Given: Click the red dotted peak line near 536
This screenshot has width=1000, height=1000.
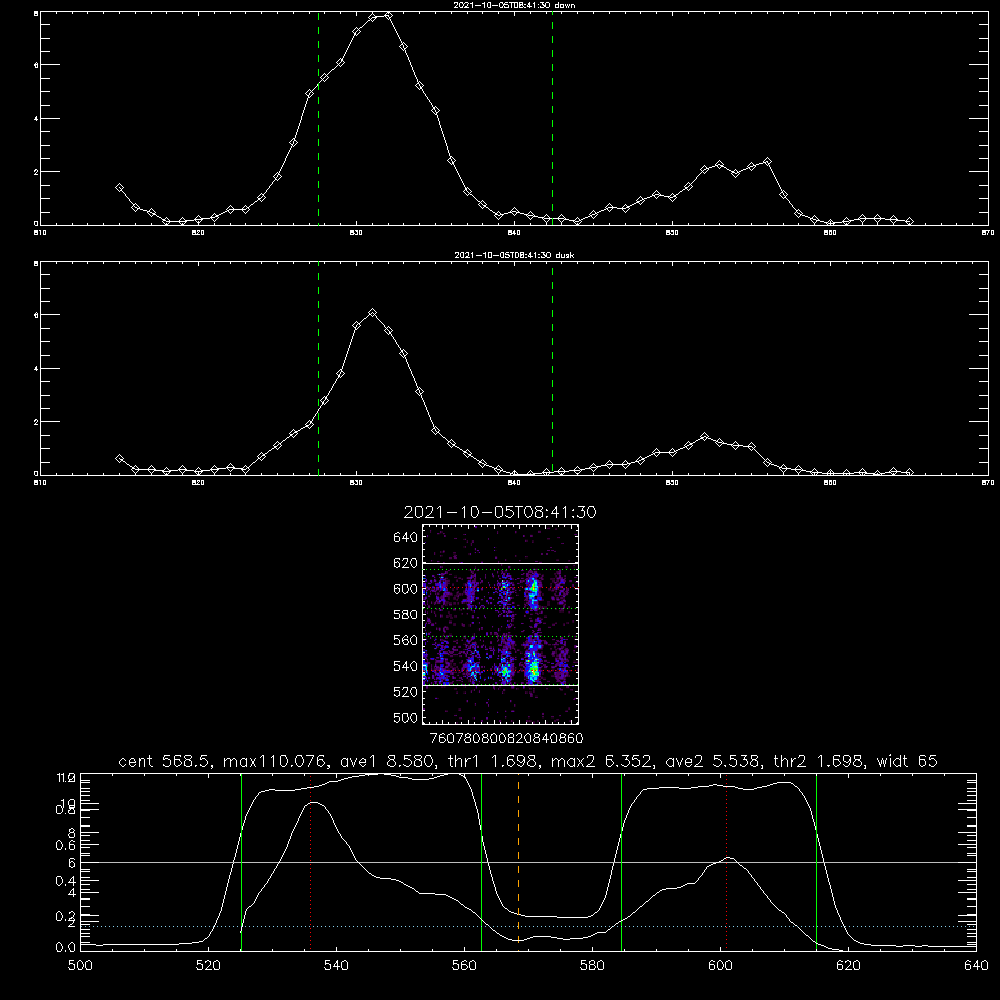Looking at the screenshot, I should pos(311,861).
